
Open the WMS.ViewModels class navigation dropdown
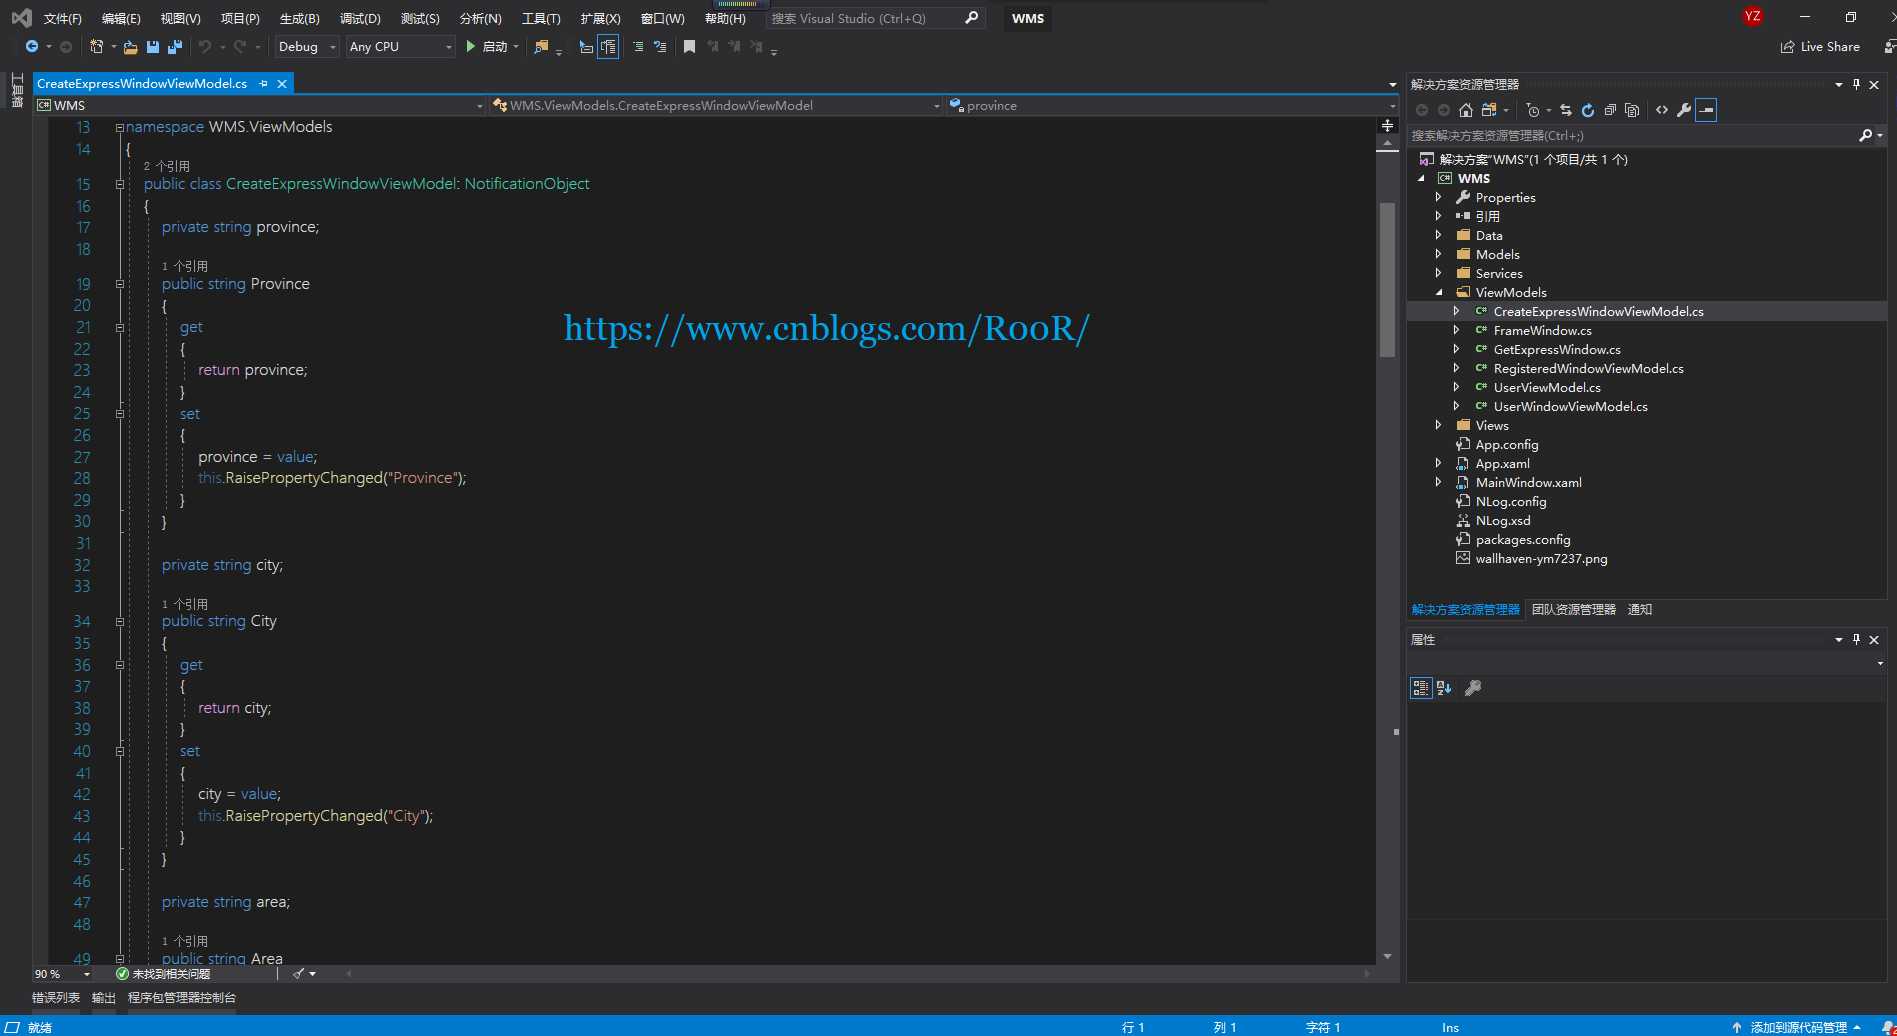(716, 105)
